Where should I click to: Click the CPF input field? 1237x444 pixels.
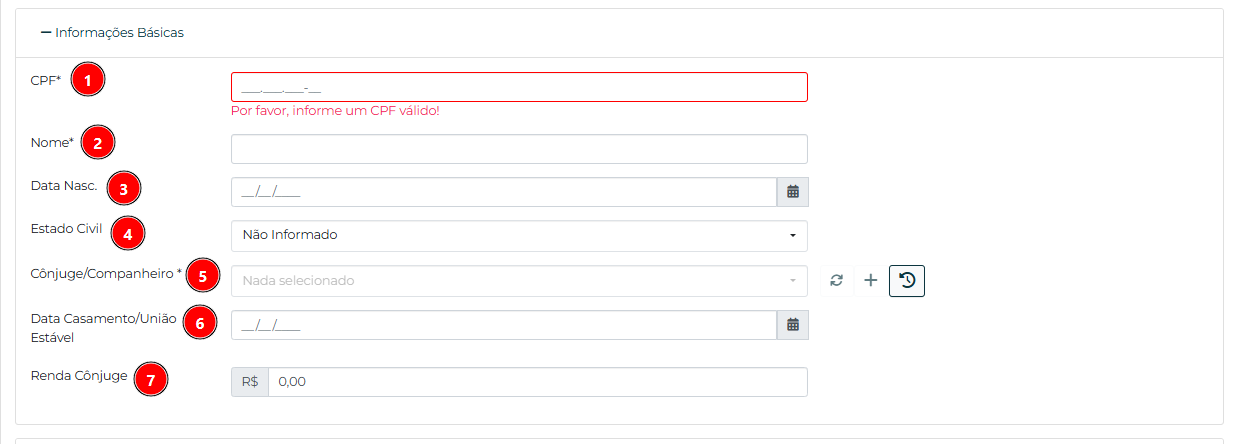click(518, 87)
